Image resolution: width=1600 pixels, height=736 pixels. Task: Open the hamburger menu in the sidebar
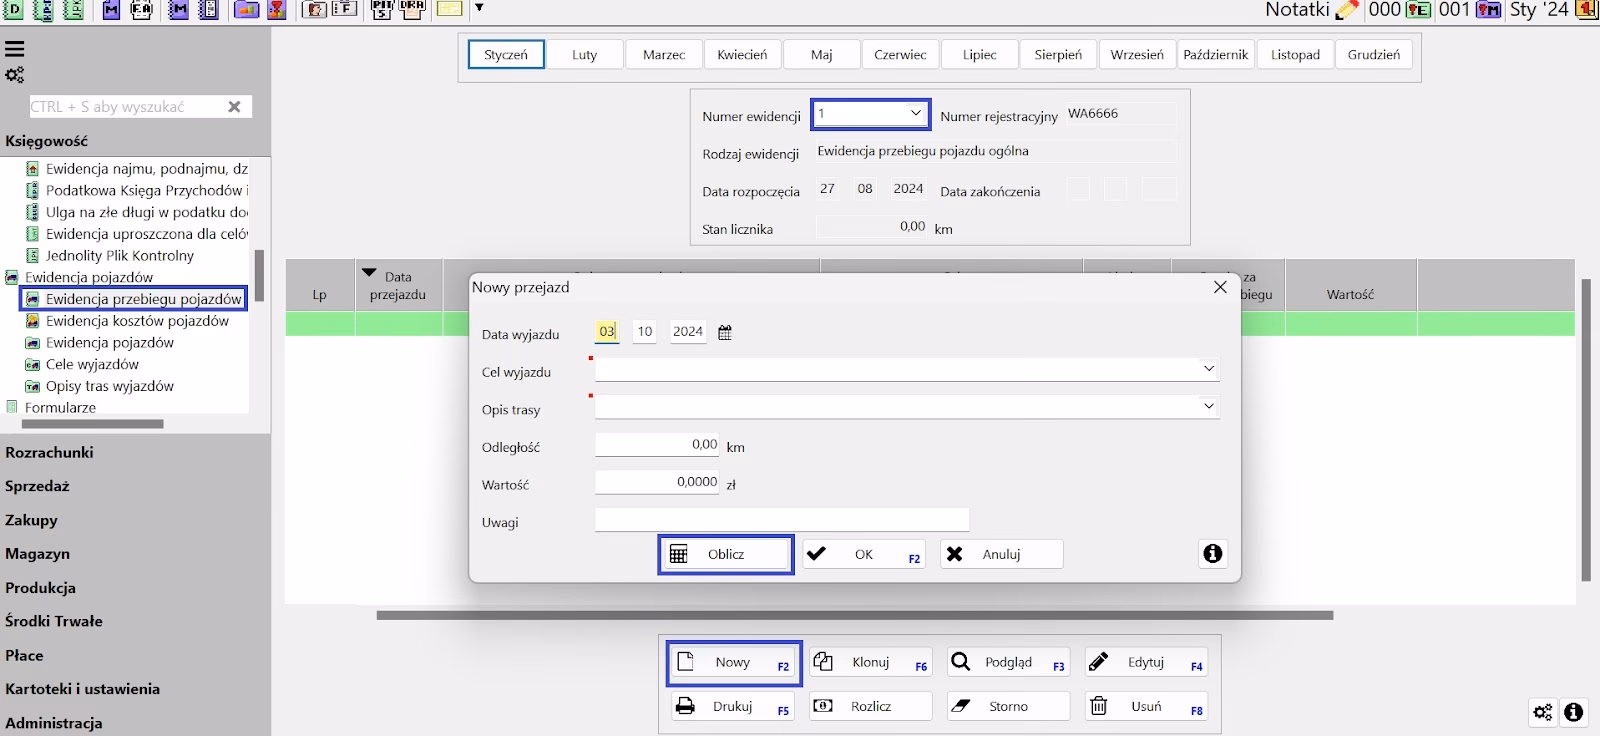tap(15, 49)
